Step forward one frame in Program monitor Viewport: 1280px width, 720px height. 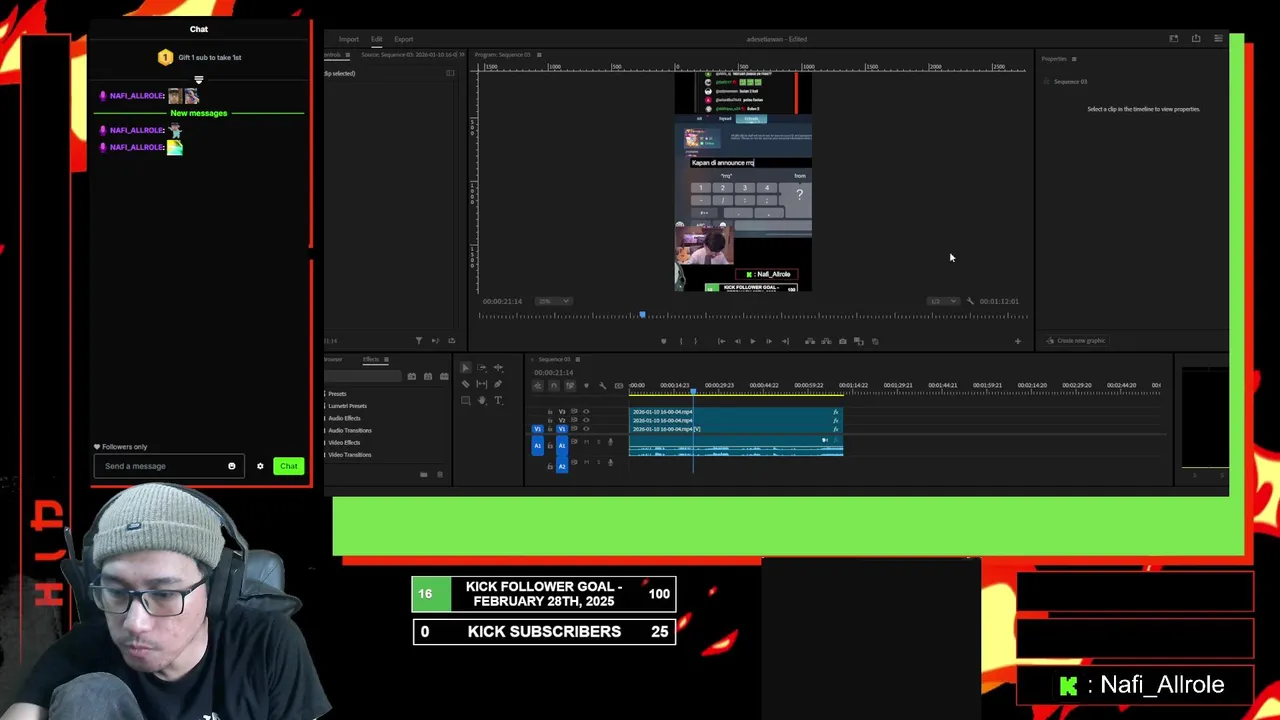click(x=769, y=341)
